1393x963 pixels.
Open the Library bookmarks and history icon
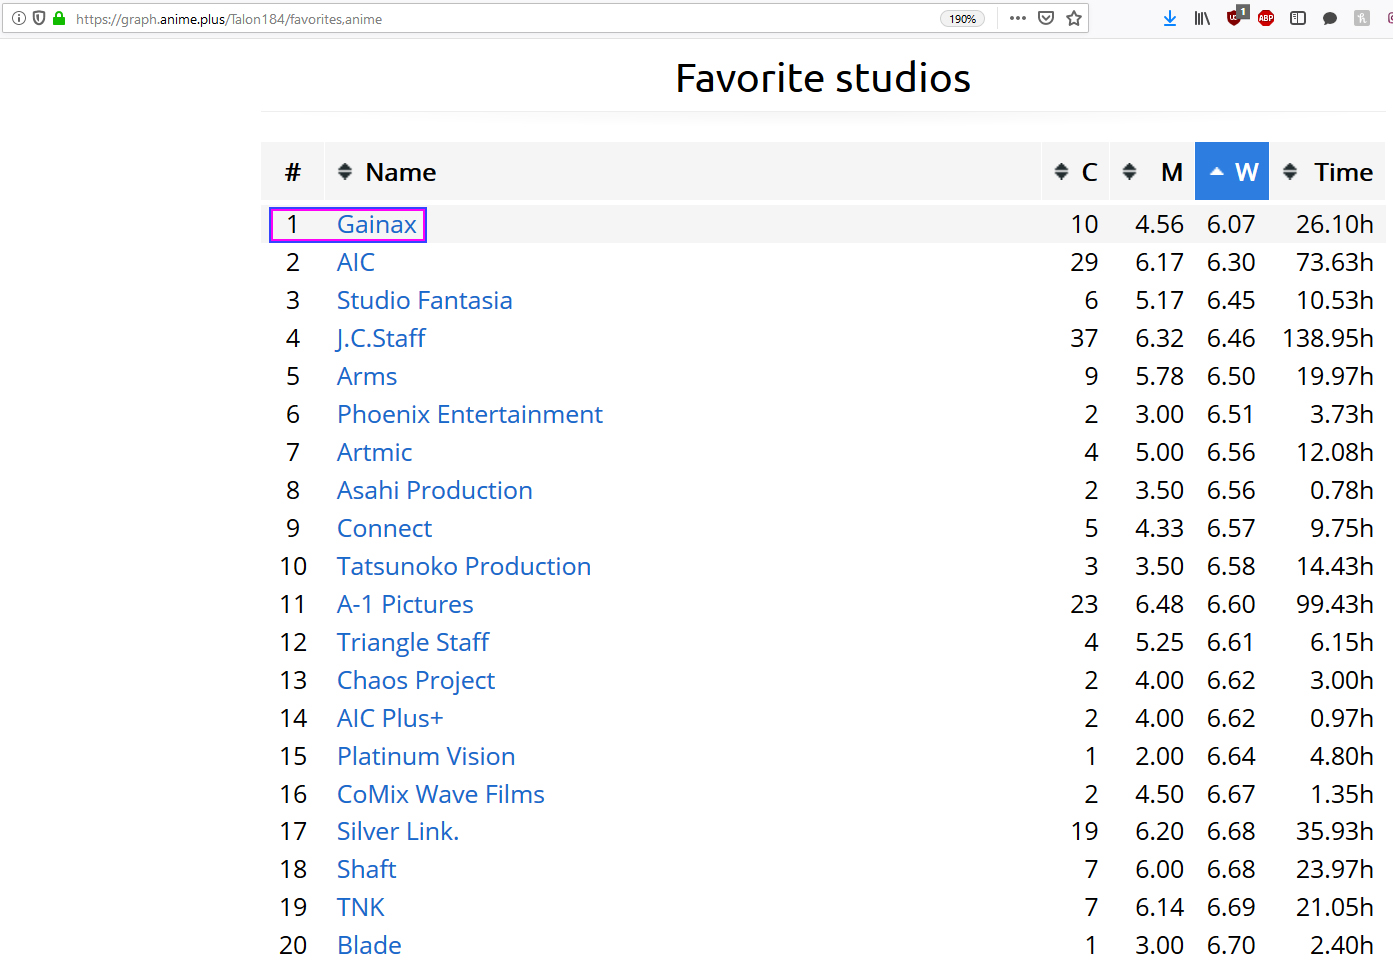point(1202,18)
